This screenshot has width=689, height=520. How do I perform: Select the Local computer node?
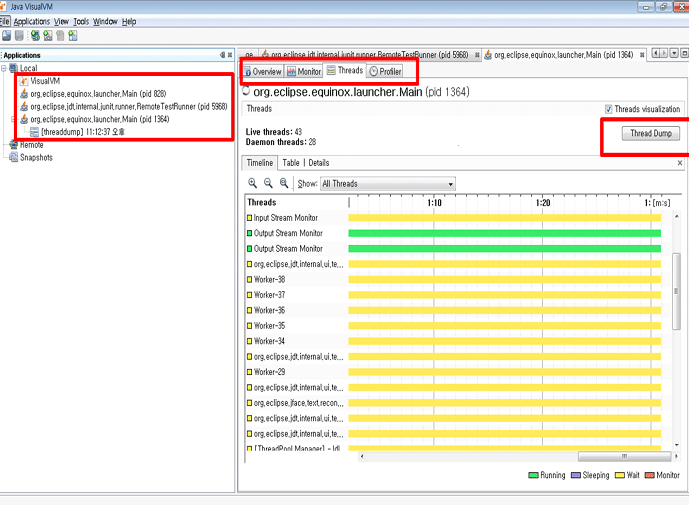(23, 68)
